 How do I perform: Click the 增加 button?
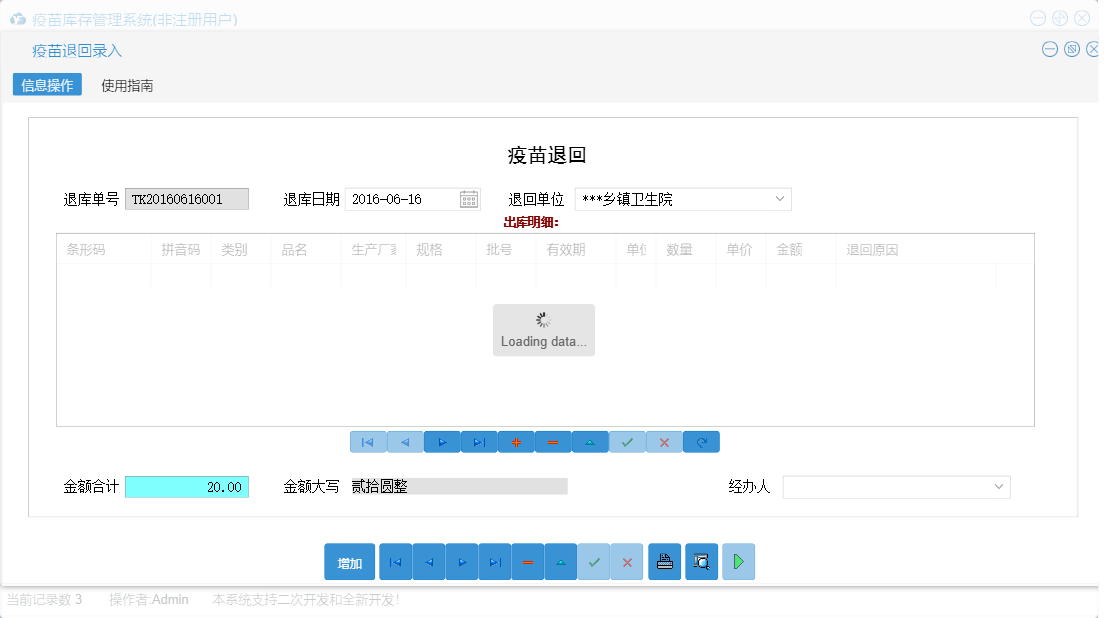(349, 561)
